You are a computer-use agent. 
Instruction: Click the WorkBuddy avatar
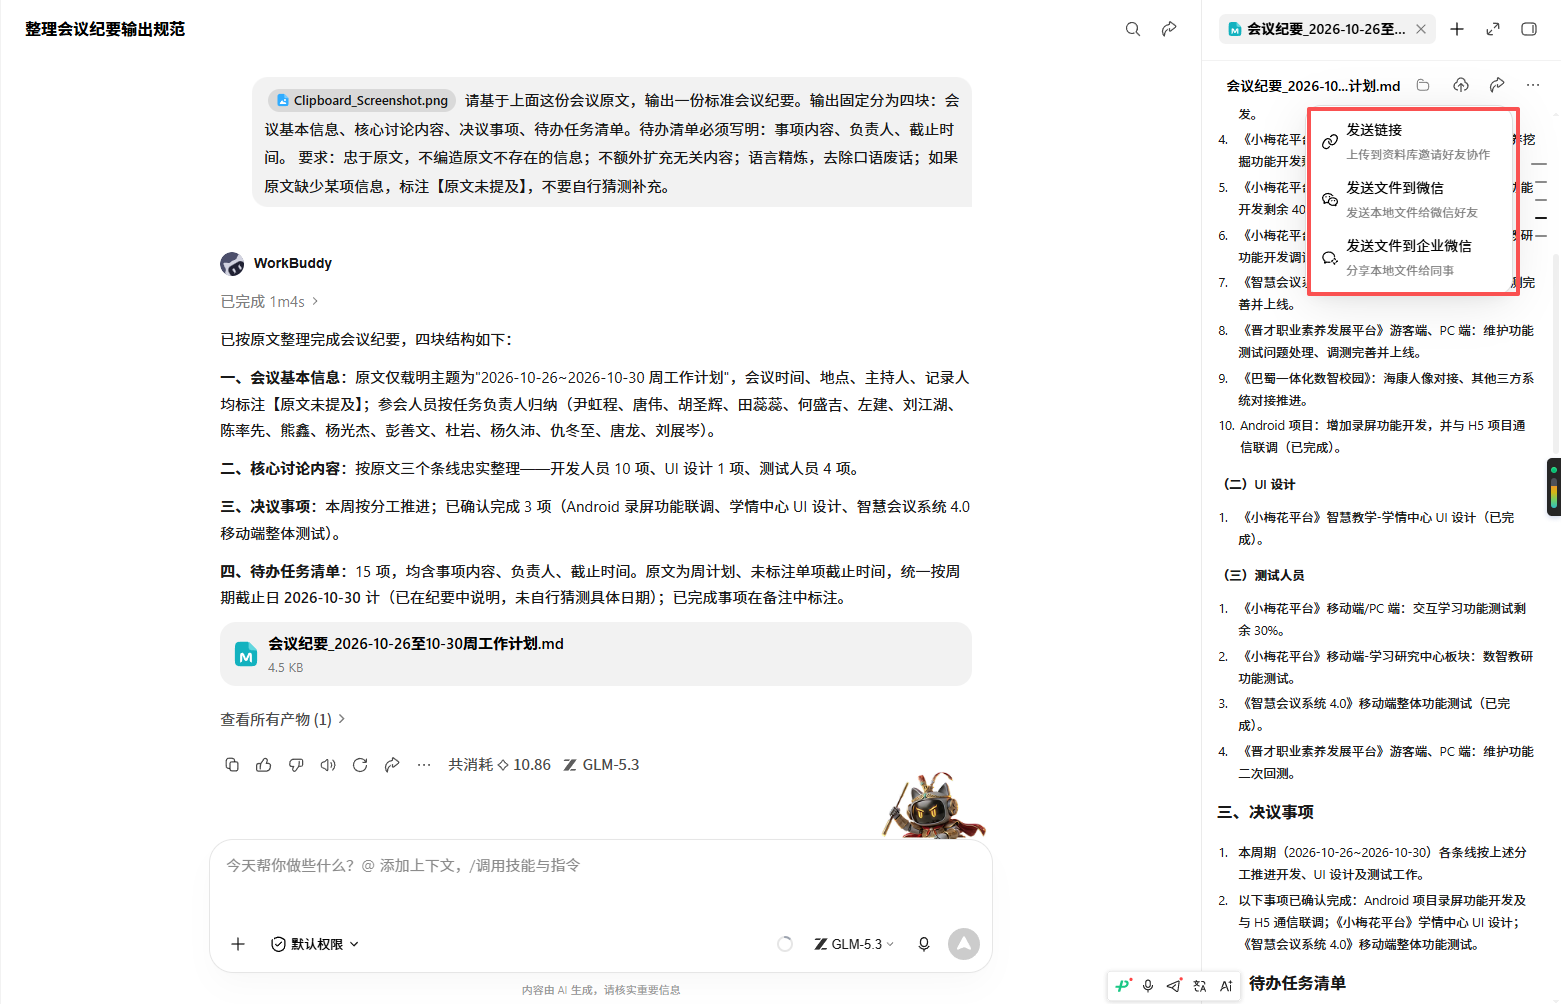[232, 263]
